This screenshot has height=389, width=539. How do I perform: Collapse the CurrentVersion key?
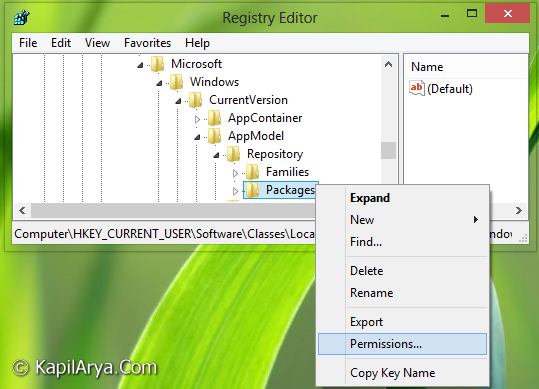coord(178,101)
